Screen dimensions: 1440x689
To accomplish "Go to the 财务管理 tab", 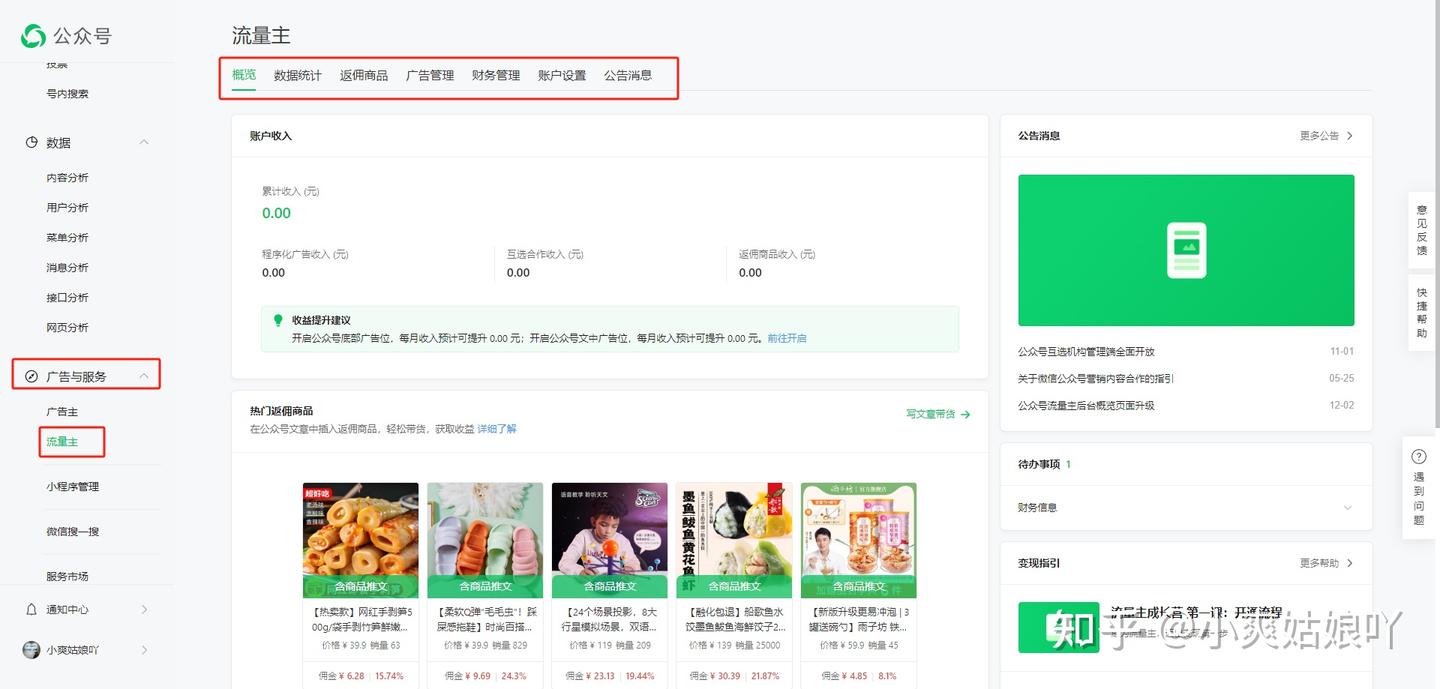I will point(496,75).
